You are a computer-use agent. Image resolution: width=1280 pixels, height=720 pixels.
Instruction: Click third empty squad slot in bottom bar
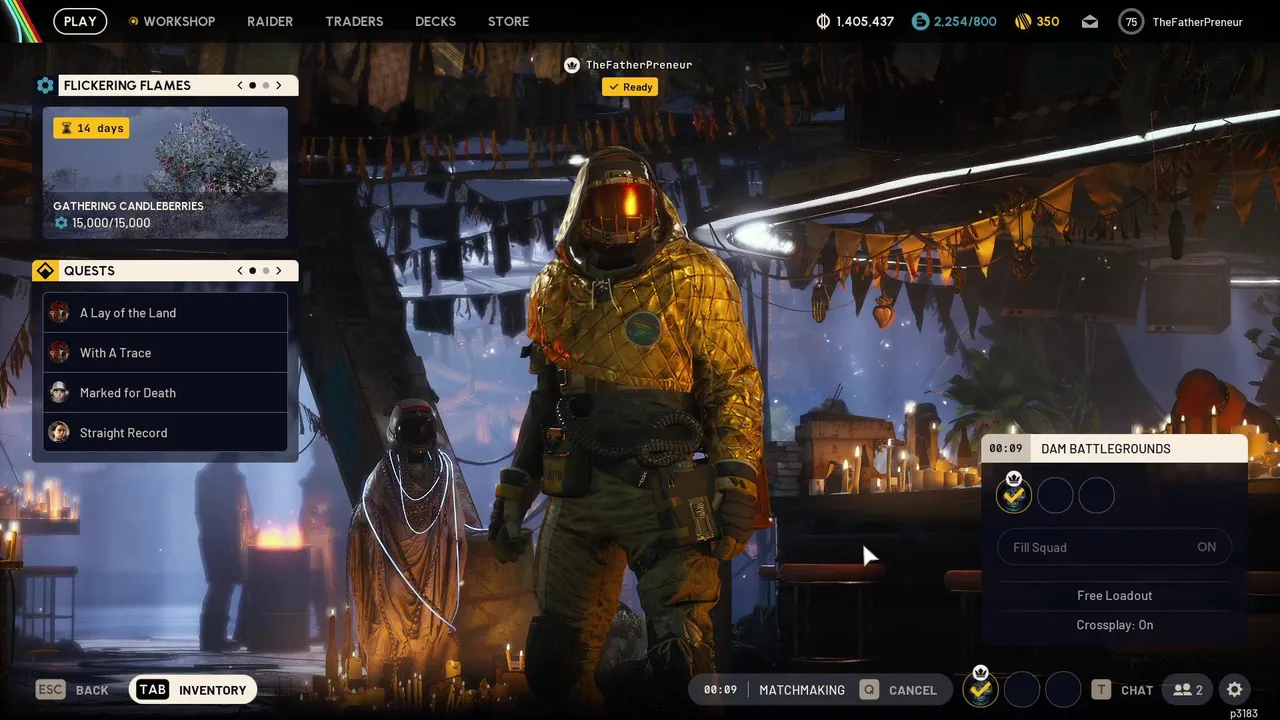(x=1063, y=689)
